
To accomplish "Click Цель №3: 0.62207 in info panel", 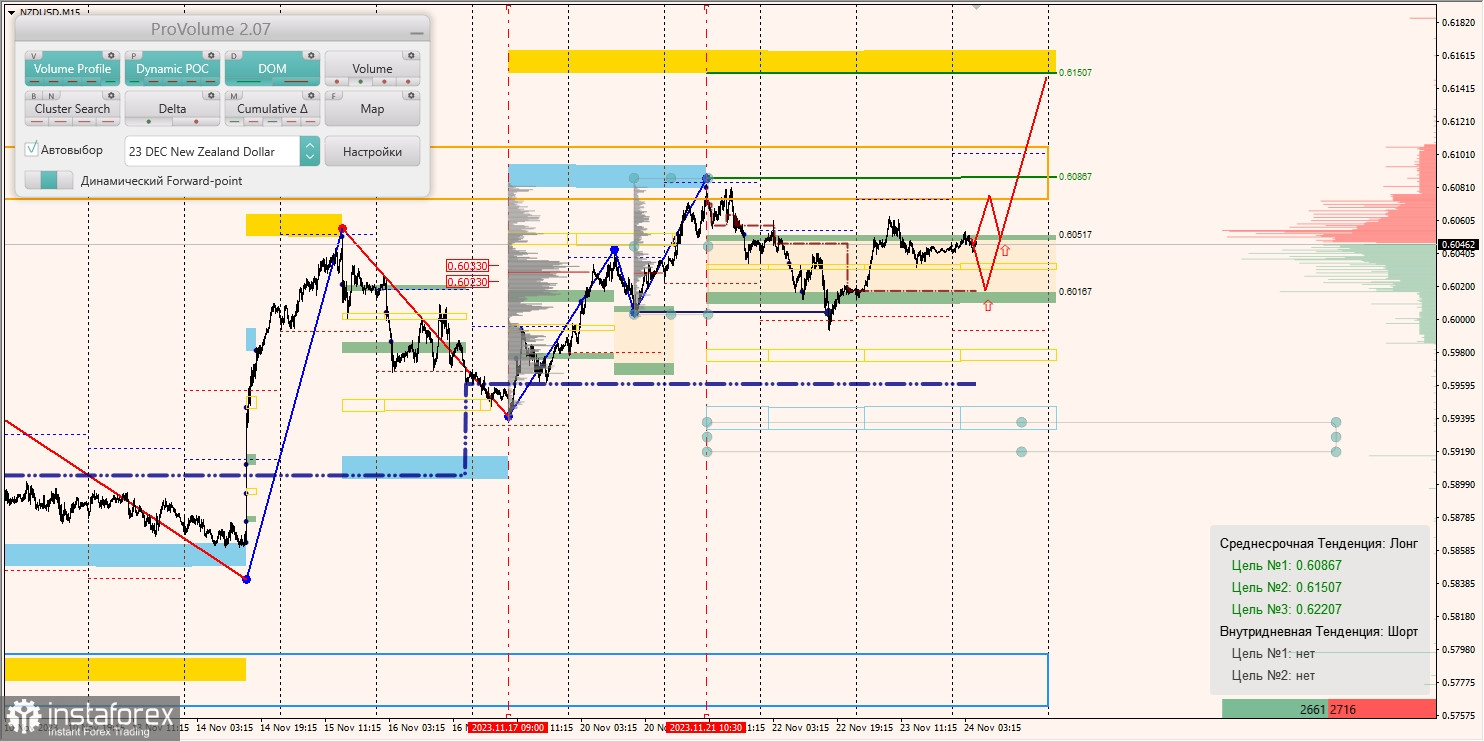I will point(1286,609).
